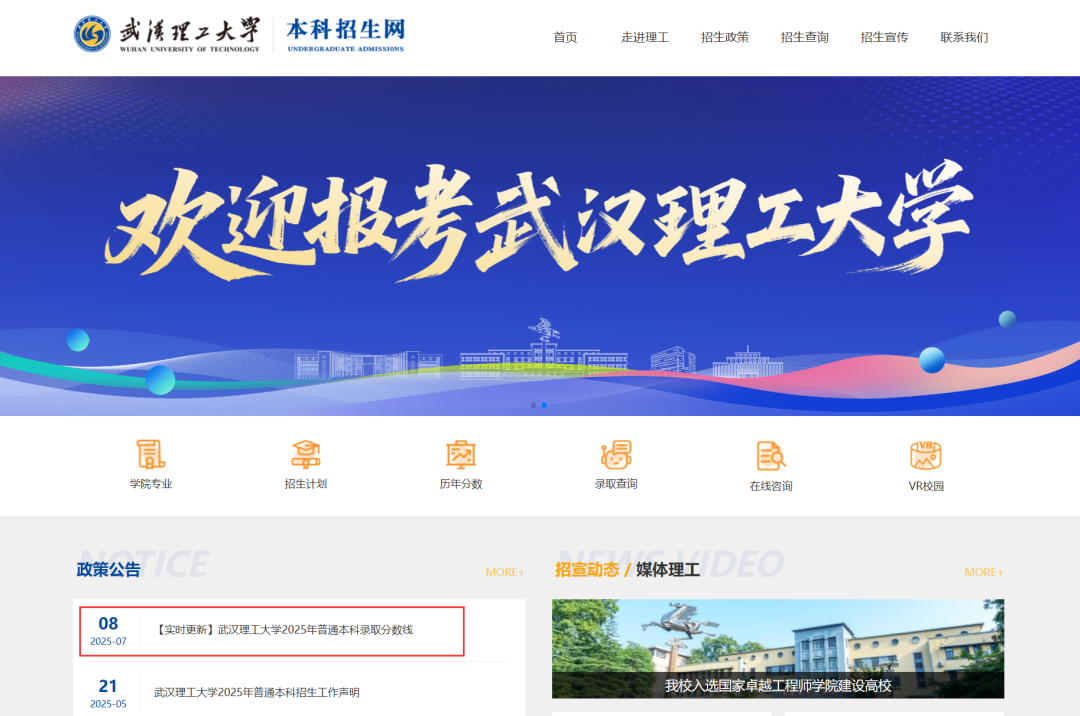Select the second carousel indicator dot
The height and width of the screenshot is (716, 1080).
pos(544,405)
